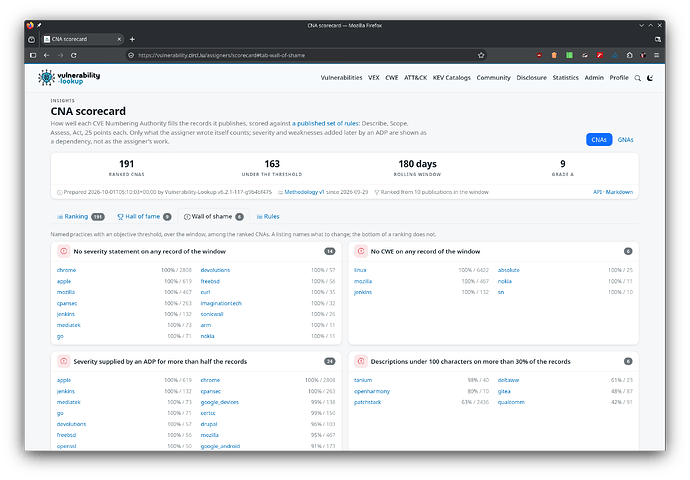
Task: Open cpansec in No severity statement card
Action: tap(67, 303)
